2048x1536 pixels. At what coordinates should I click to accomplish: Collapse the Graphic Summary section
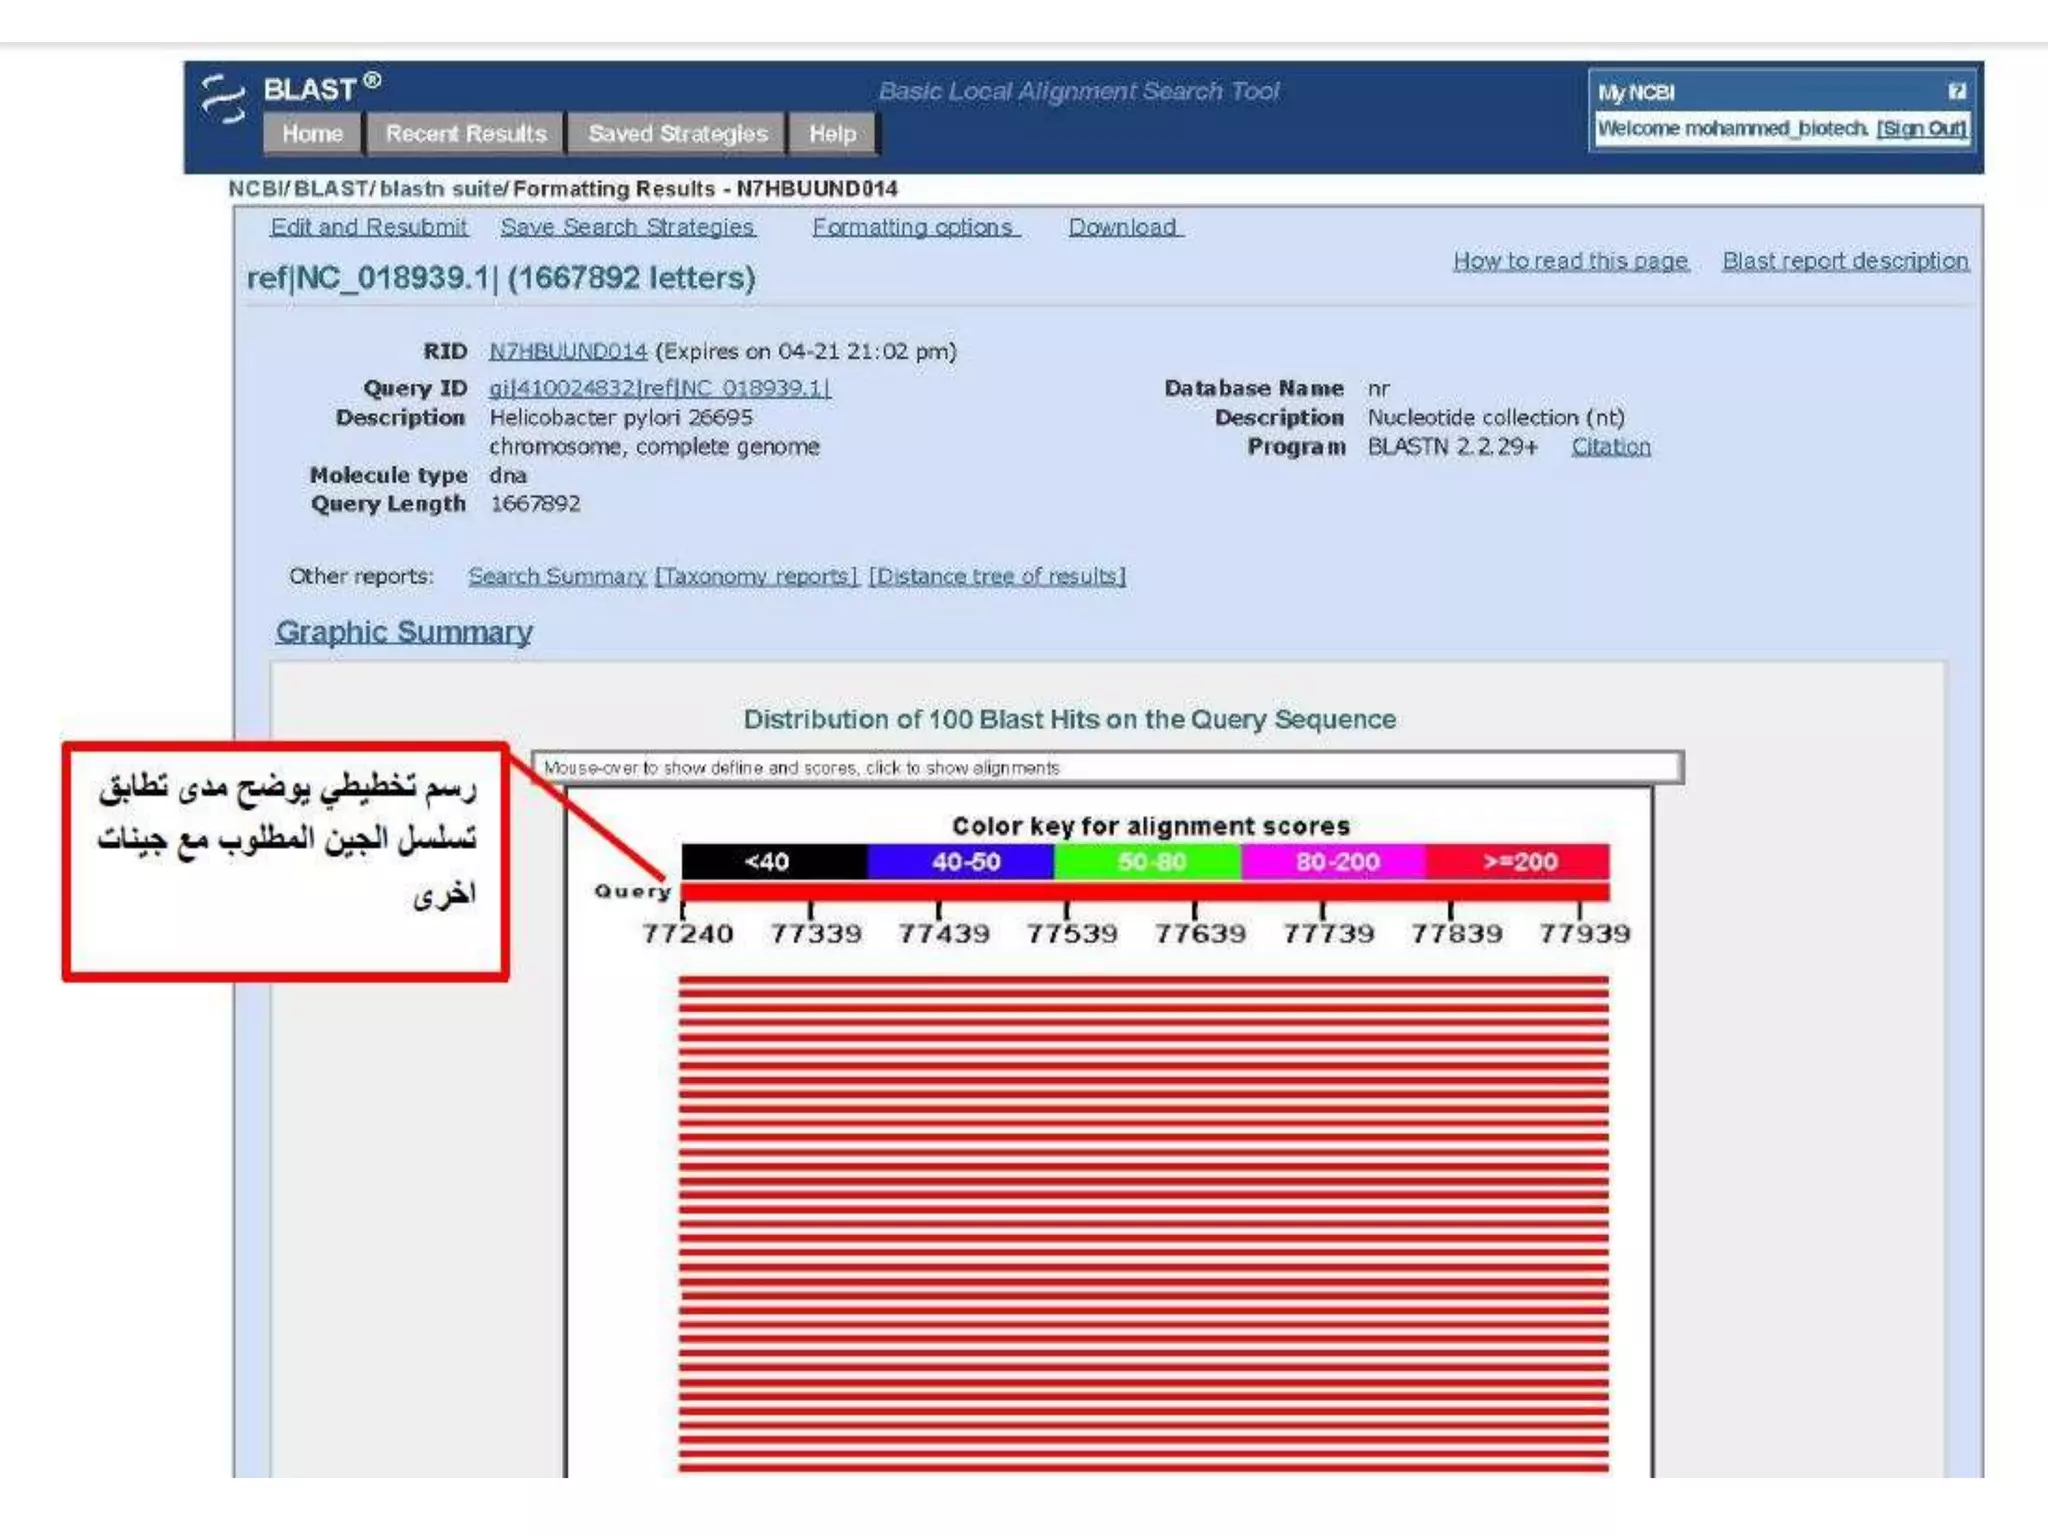click(x=404, y=632)
